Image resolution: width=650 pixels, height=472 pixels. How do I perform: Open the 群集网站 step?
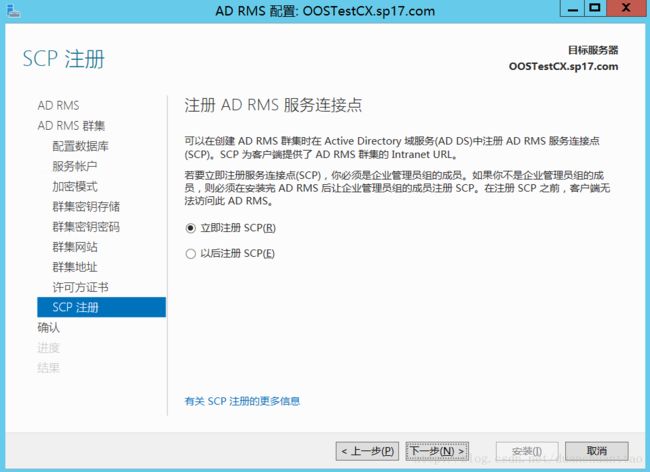point(75,247)
